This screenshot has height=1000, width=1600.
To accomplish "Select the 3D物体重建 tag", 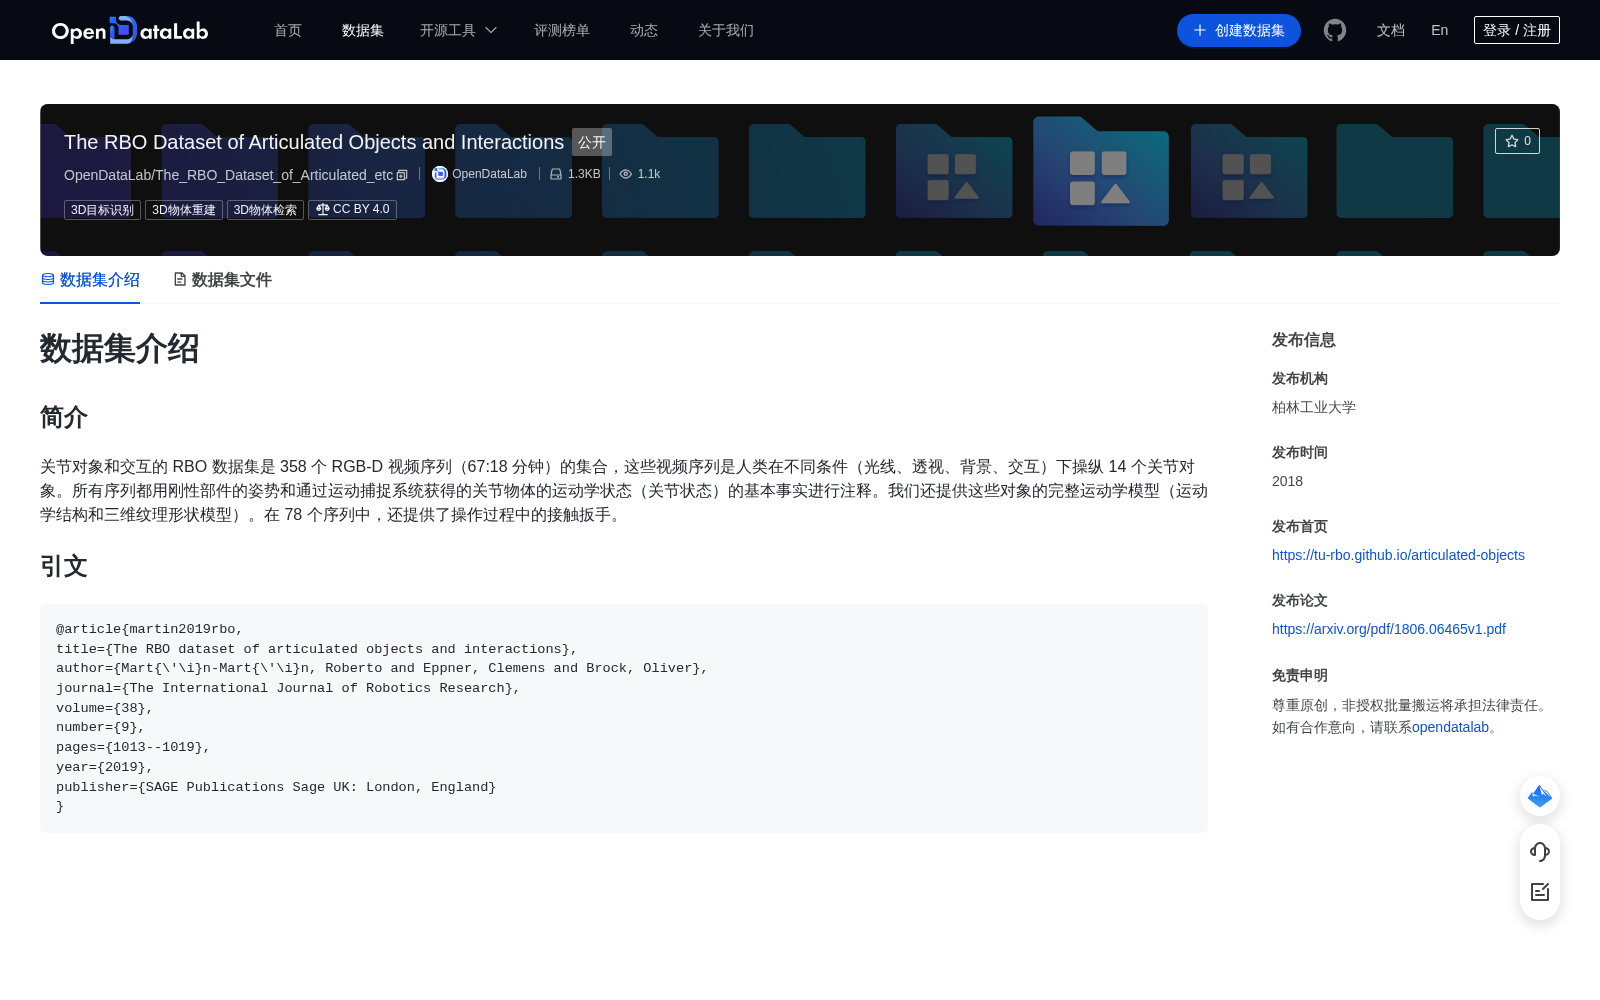I will click(x=184, y=210).
